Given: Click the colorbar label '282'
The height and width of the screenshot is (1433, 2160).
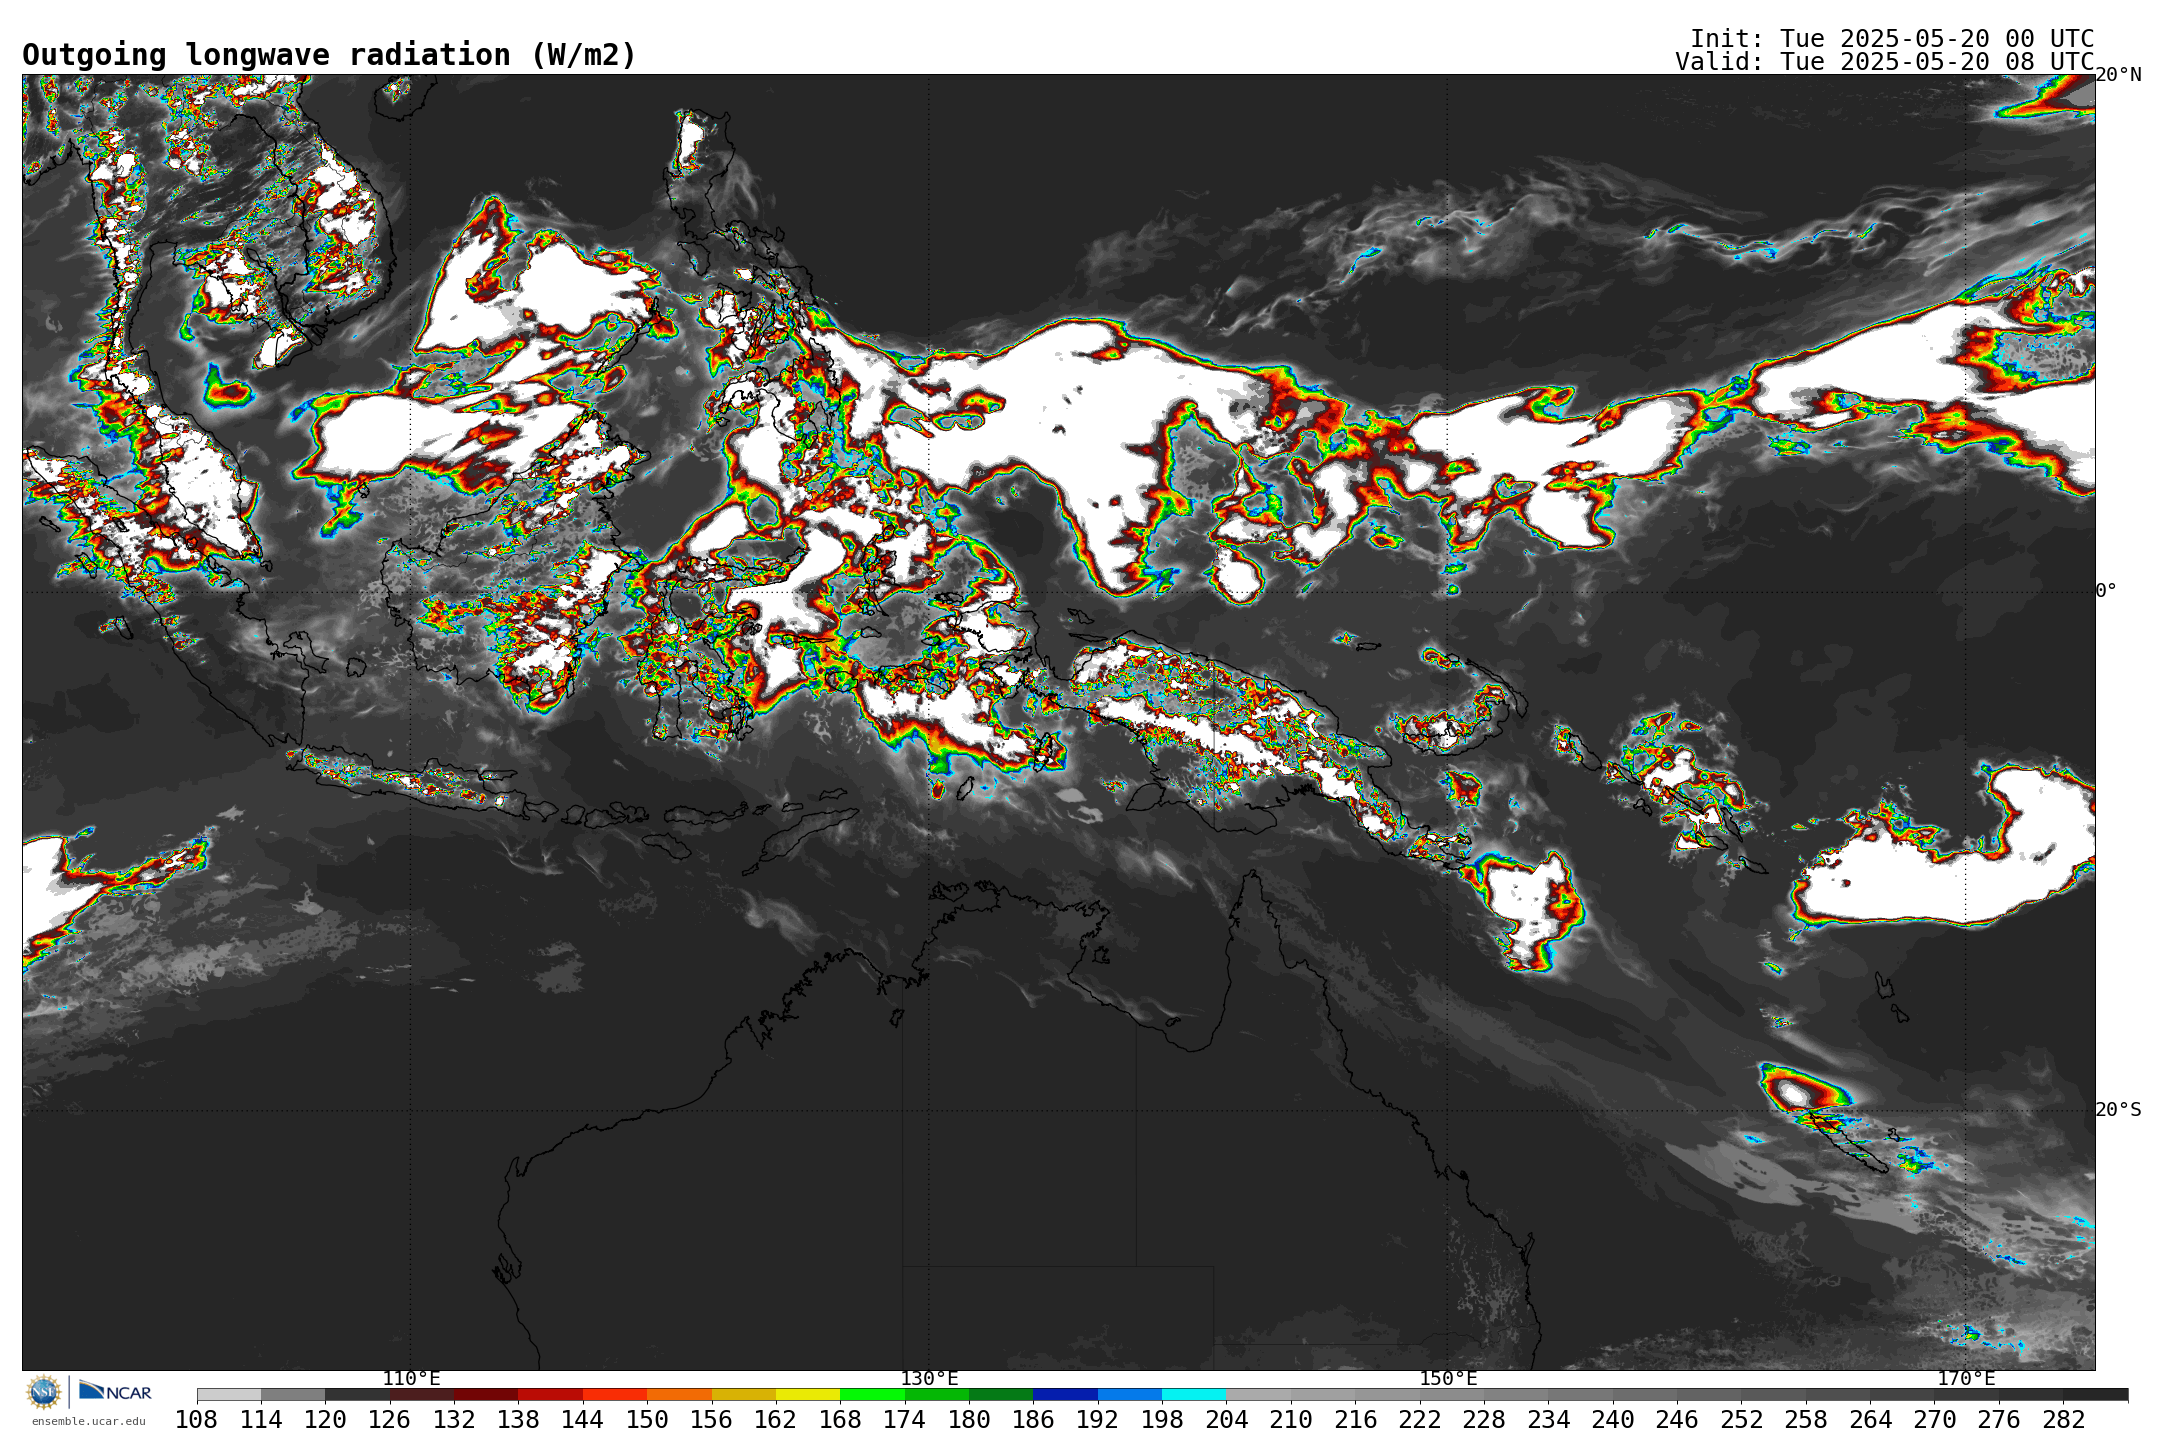Looking at the screenshot, I should (2064, 1420).
